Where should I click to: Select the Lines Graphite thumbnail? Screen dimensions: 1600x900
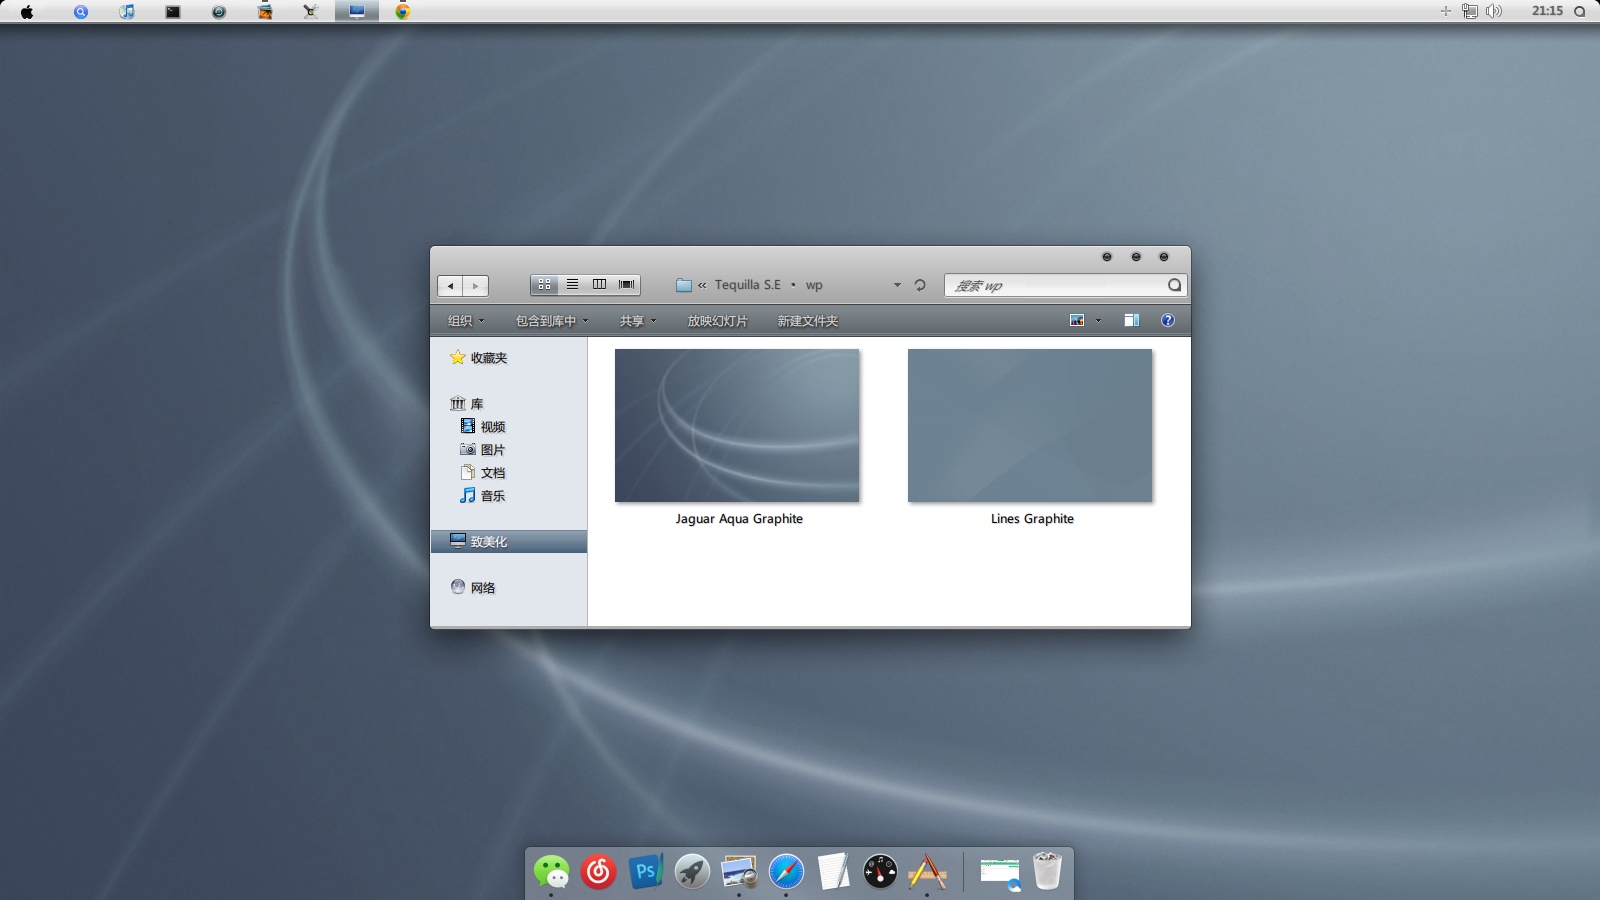(x=1030, y=426)
